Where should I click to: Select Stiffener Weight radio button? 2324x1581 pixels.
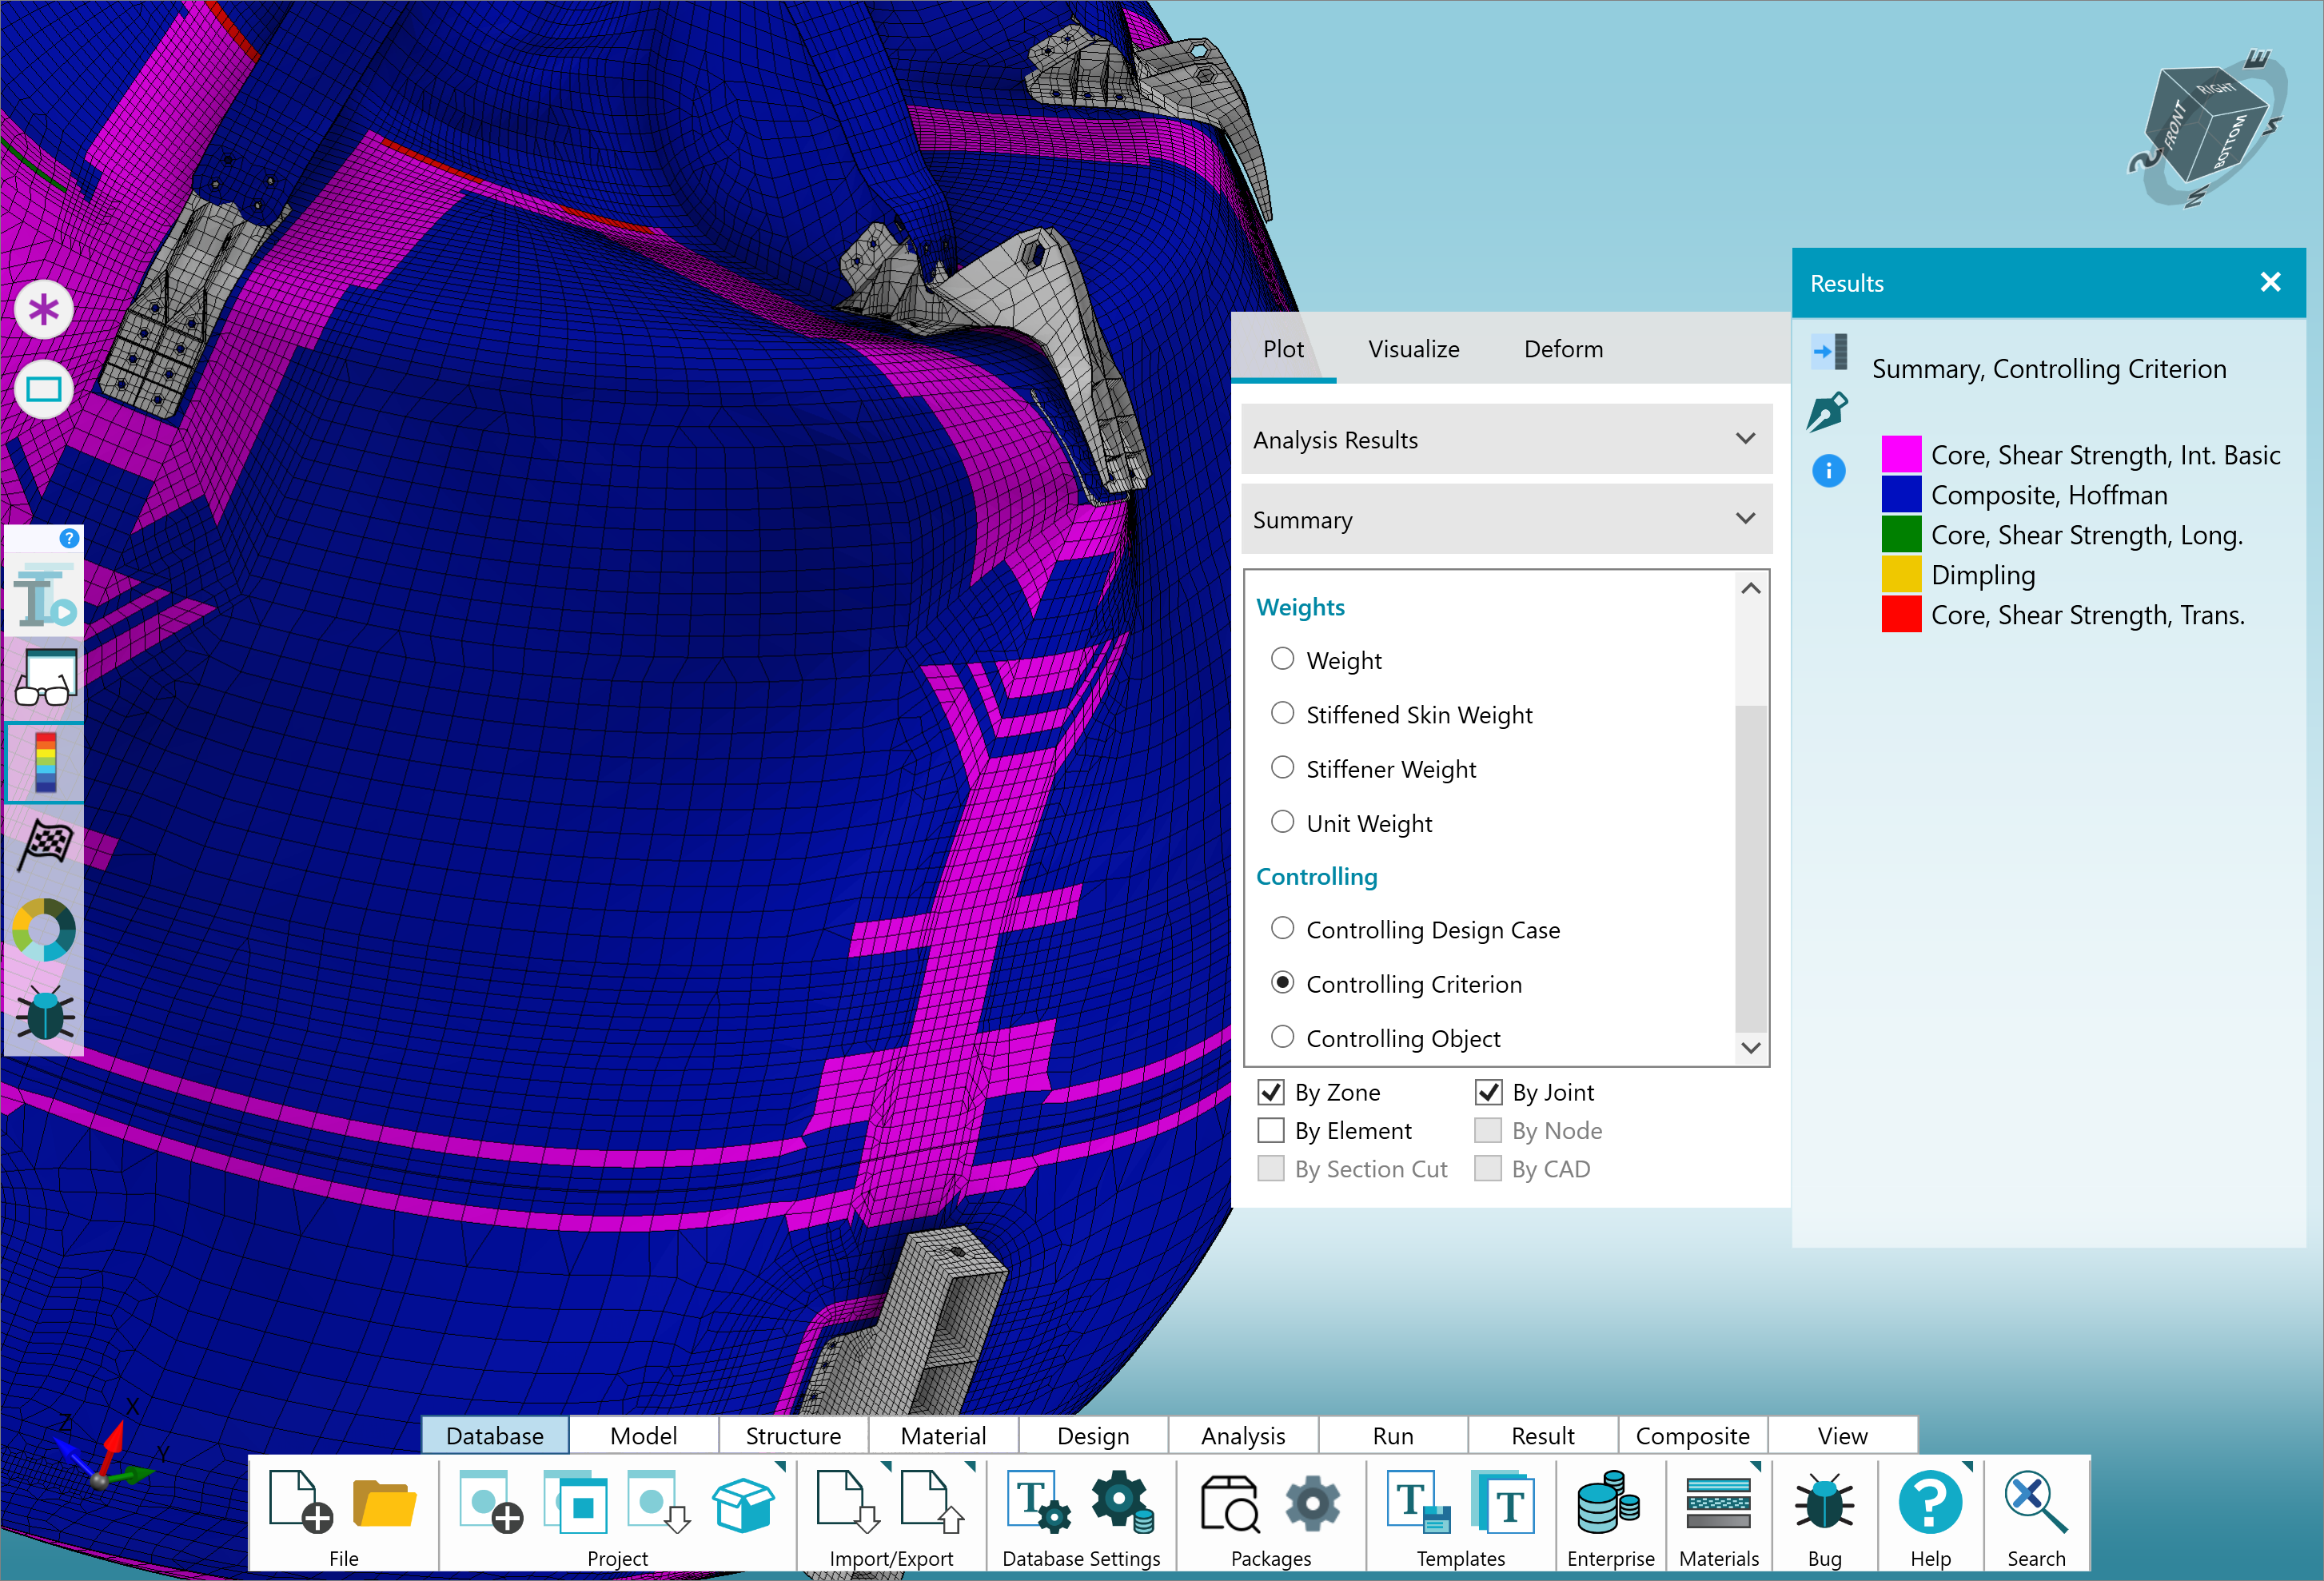click(1282, 767)
